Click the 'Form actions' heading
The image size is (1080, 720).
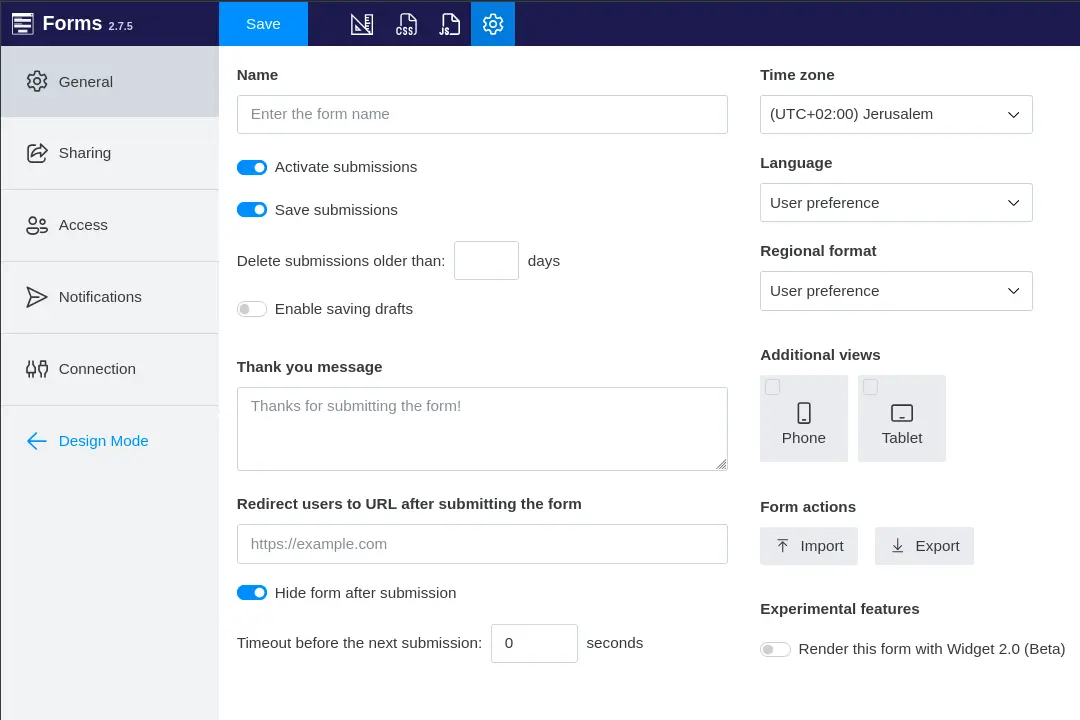tap(808, 507)
